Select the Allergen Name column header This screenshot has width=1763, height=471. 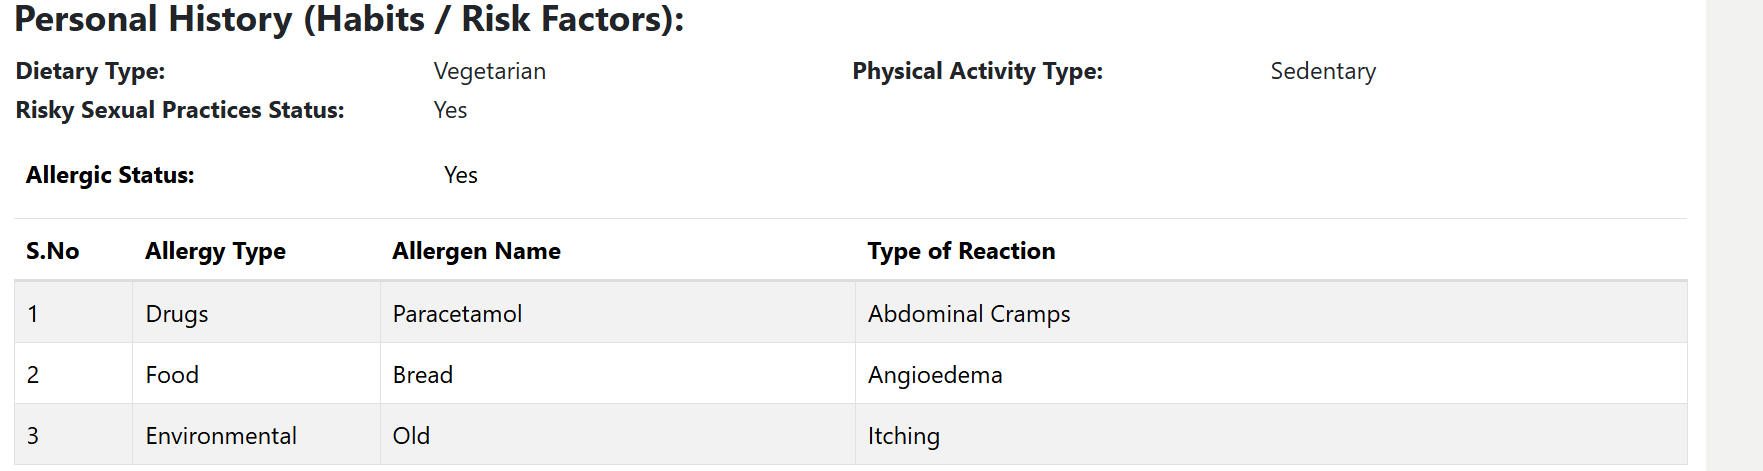pyautogui.click(x=476, y=252)
